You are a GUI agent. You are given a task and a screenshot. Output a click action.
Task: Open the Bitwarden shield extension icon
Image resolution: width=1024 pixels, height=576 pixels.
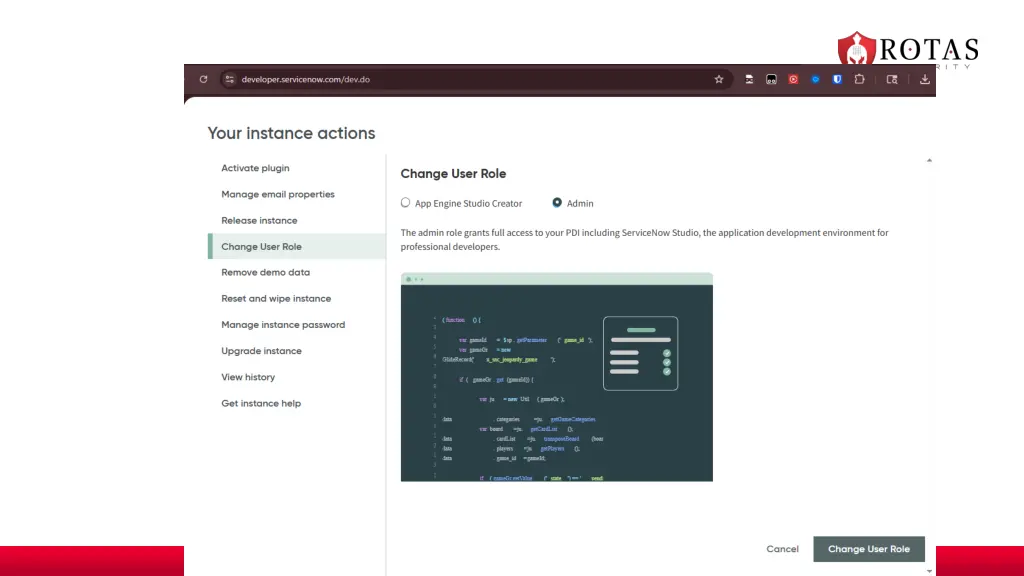coord(837,79)
